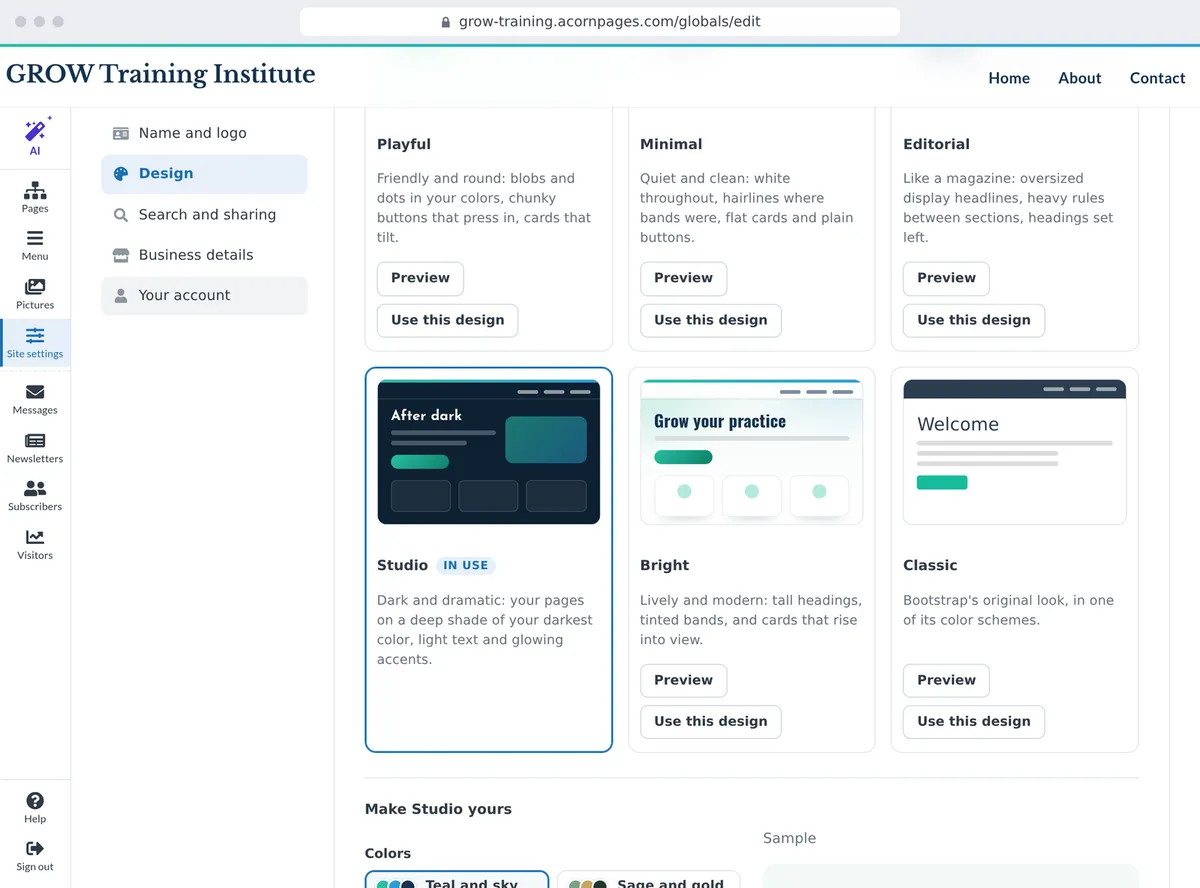The width and height of the screenshot is (1200, 888).
Task: Click the 'Playful' design title
Action: pyautogui.click(x=404, y=144)
